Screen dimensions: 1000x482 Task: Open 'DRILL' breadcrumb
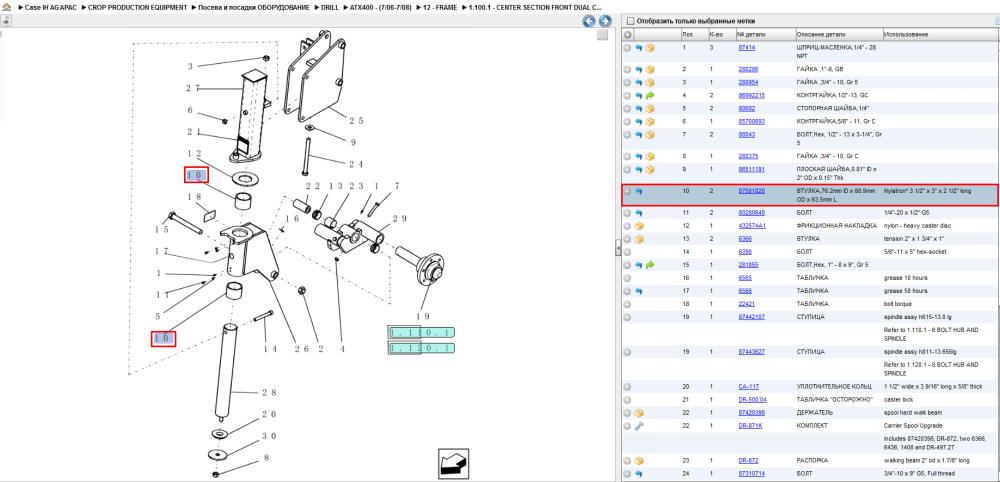coord(330,7)
